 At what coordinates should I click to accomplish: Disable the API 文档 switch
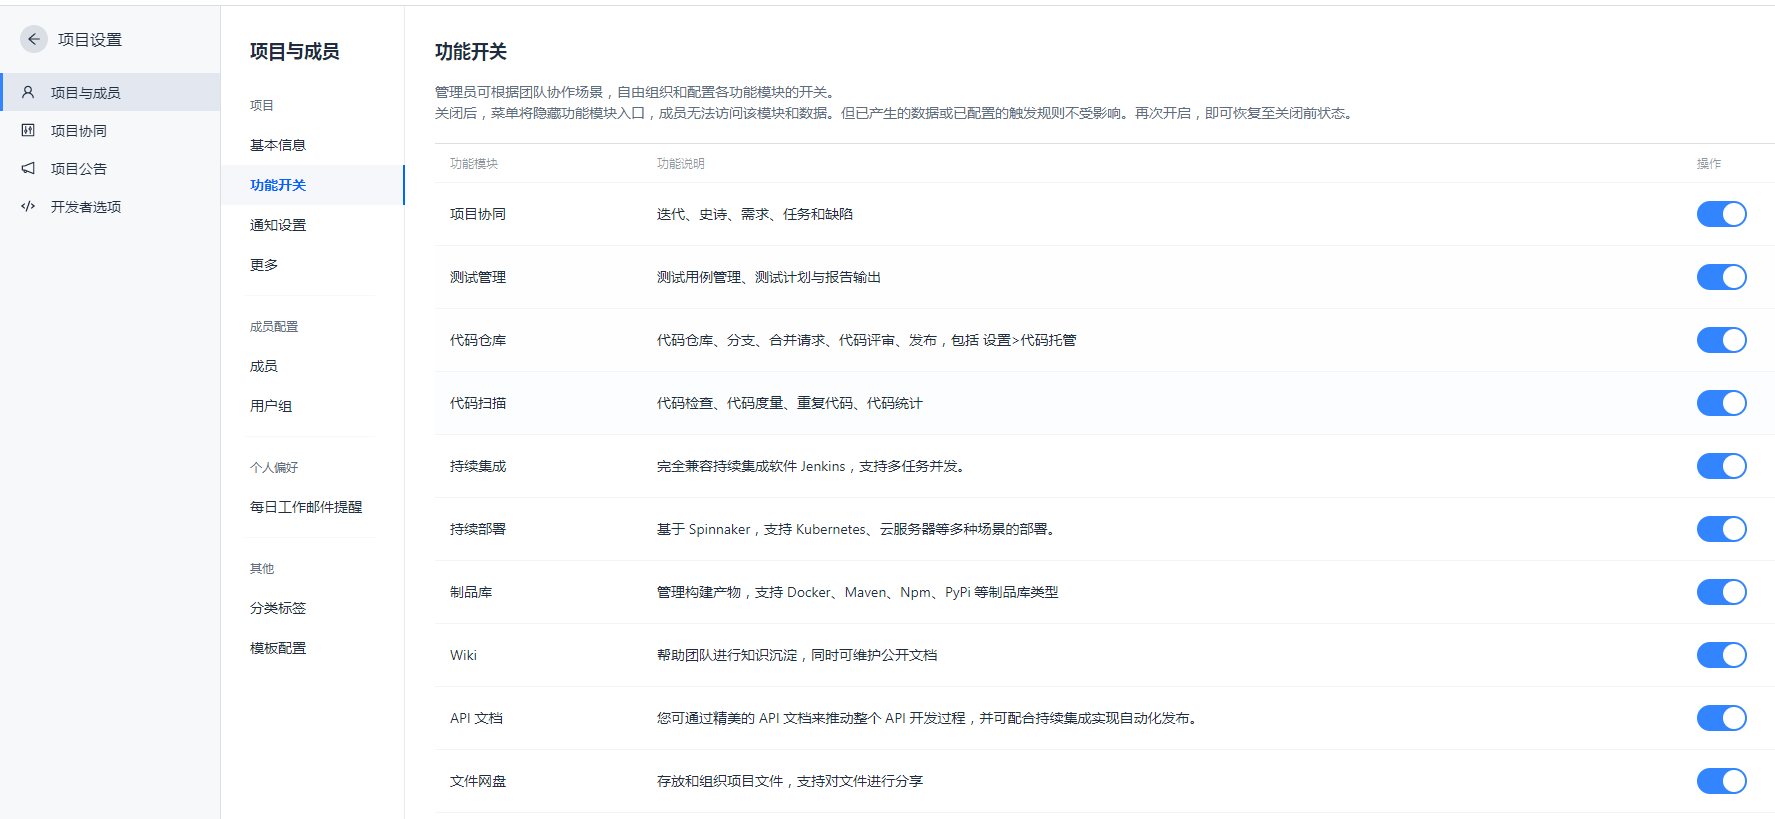coord(1721,718)
